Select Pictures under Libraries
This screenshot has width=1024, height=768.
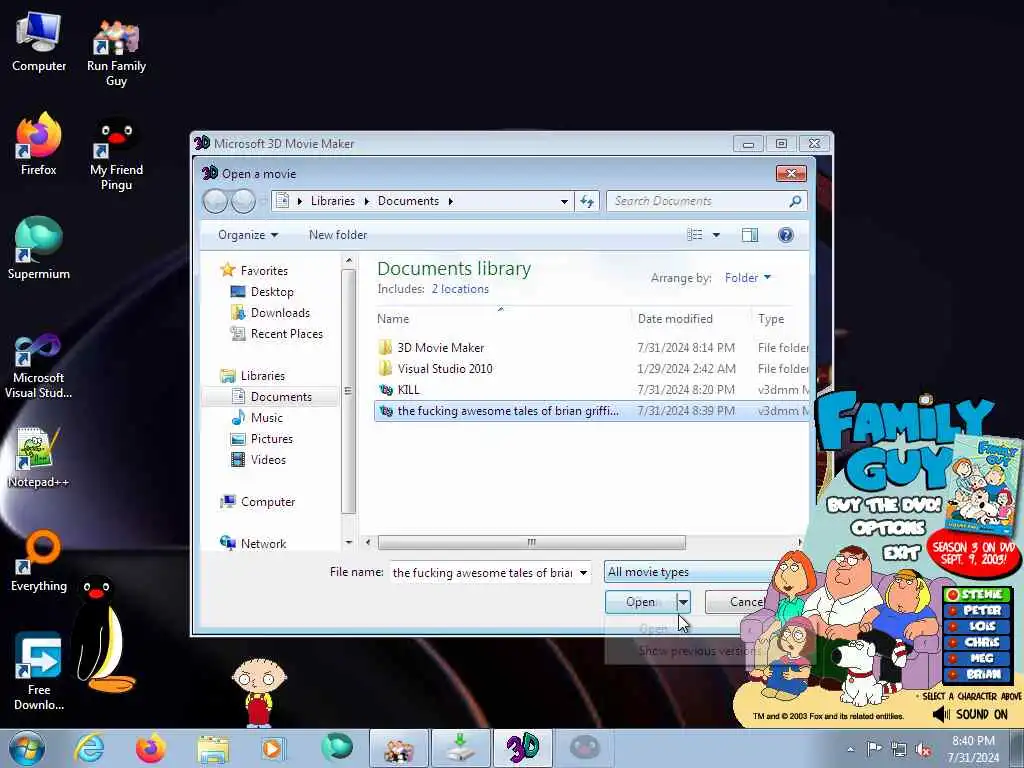tap(271, 439)
